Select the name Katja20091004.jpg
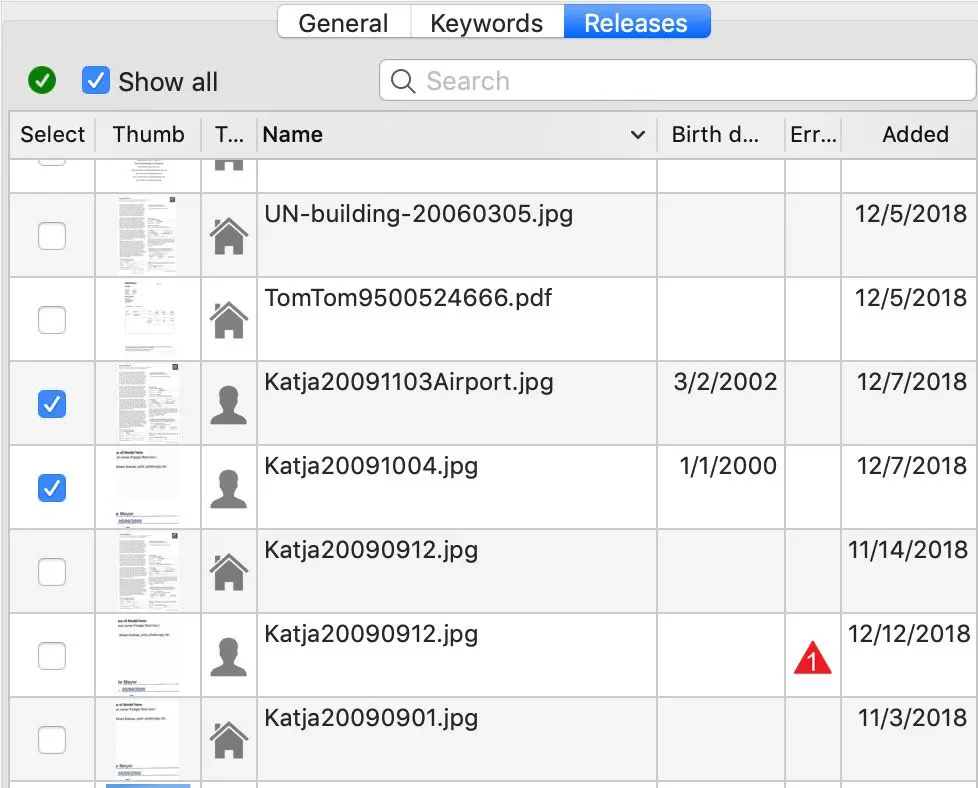Viewport: 978px width, 788px height. tap(371, 466)
